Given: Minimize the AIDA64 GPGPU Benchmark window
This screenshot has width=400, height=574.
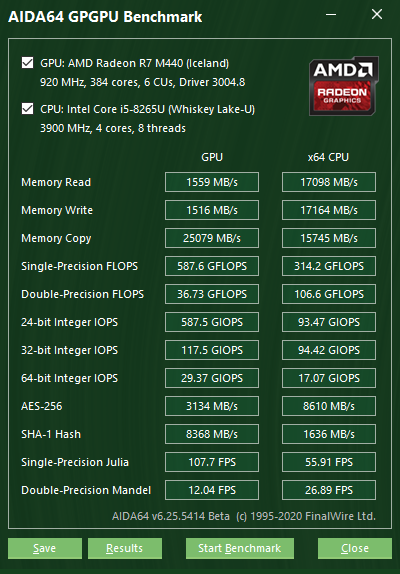Looking at the screenshot, I should click(331, 15).
